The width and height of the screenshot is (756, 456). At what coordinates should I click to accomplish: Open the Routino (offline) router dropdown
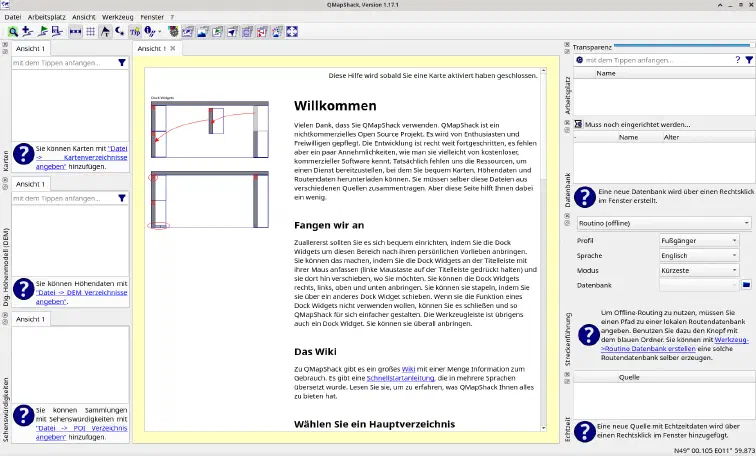(x=664, y=223)
